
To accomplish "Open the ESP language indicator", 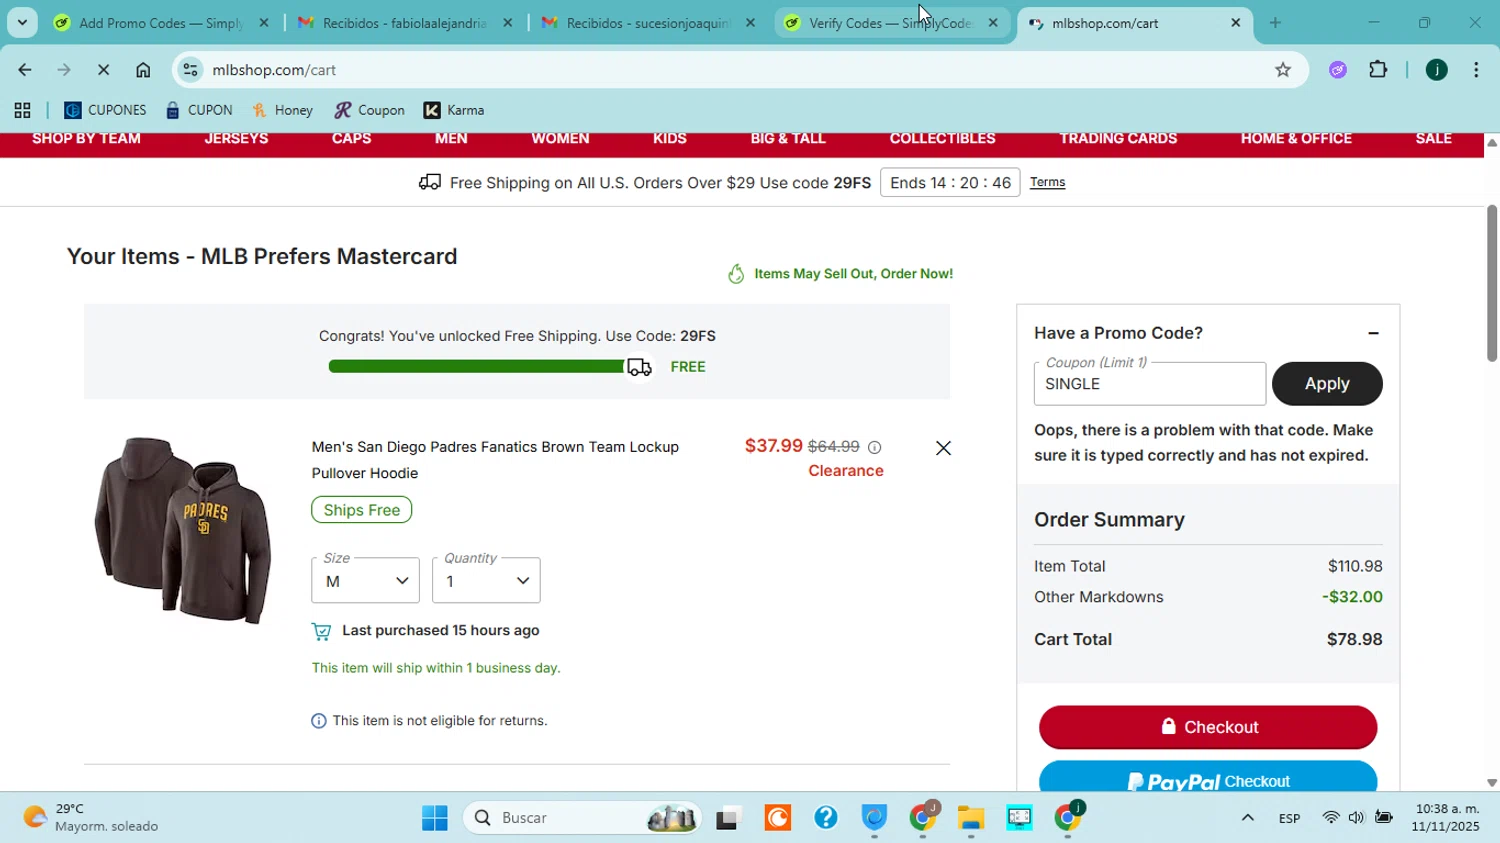I will [1289, 818].
